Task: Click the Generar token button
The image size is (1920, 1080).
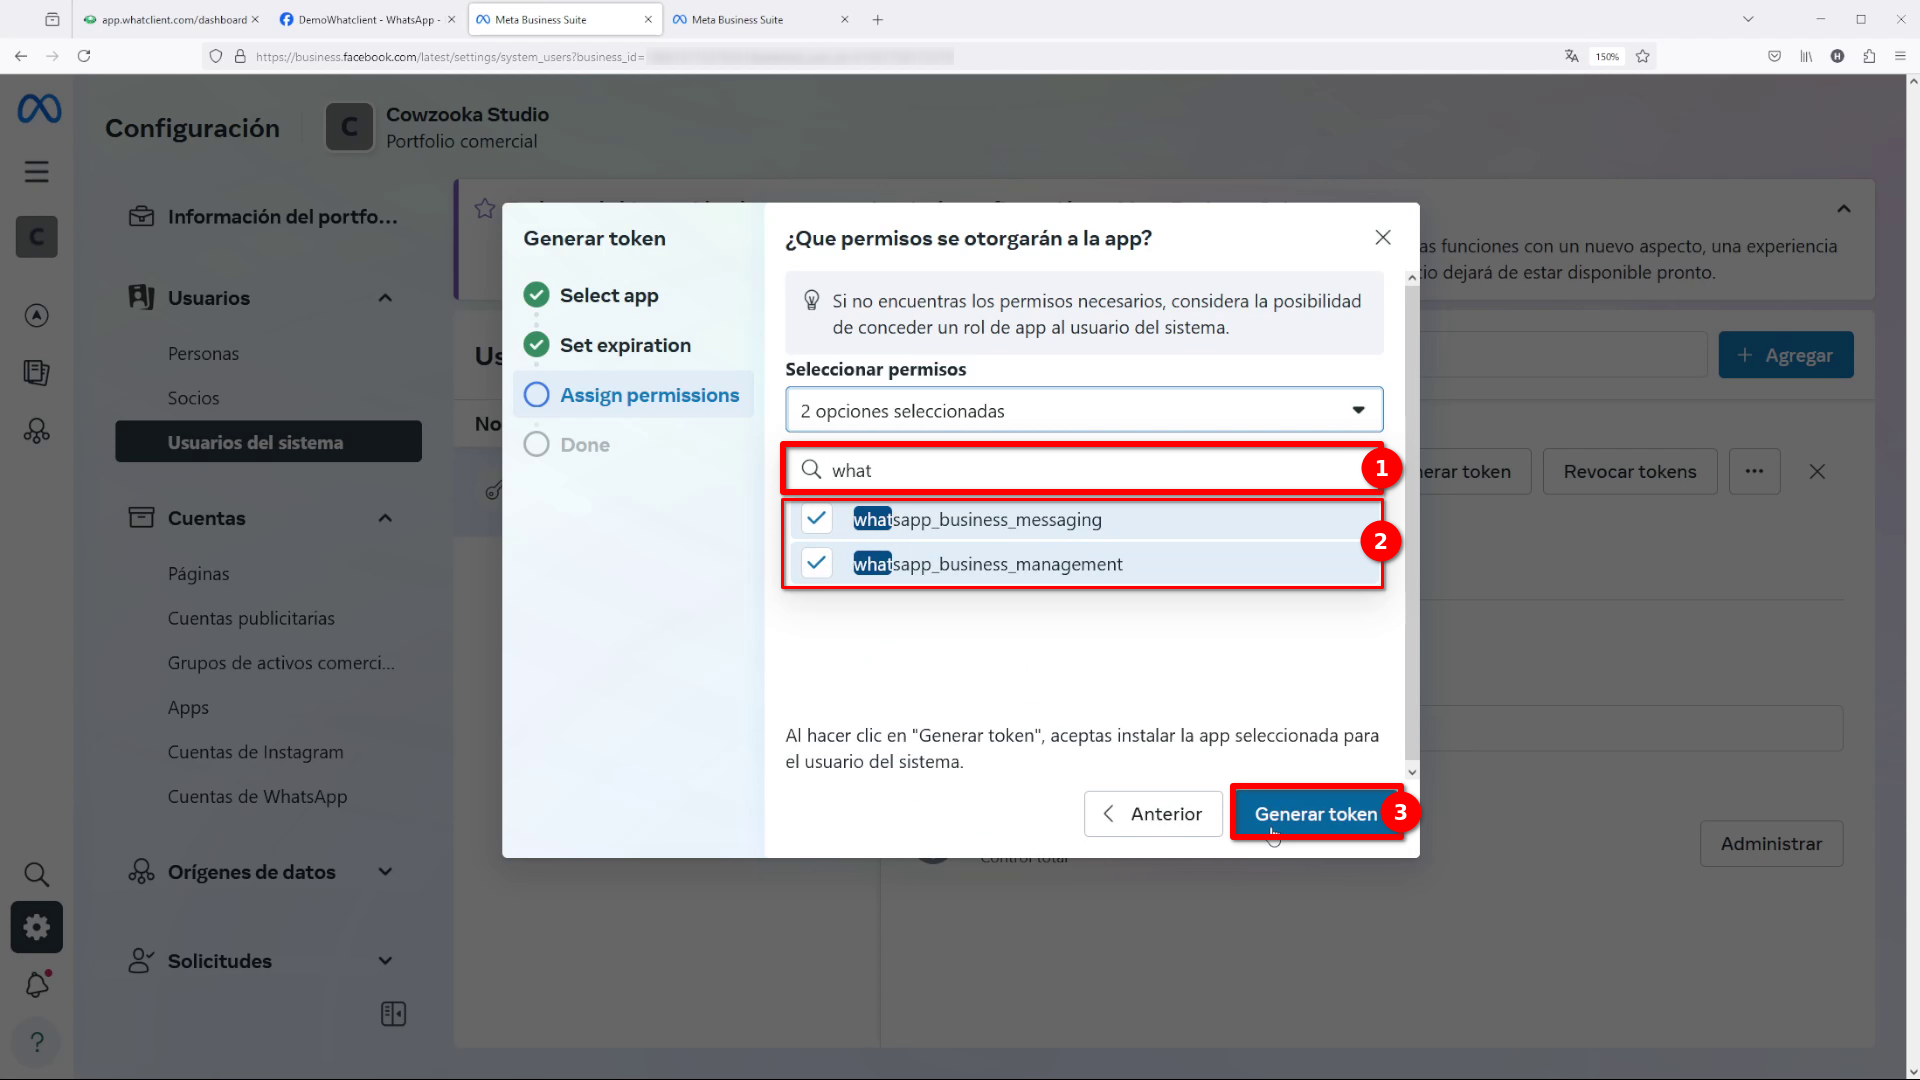Action: point(1316,814)
